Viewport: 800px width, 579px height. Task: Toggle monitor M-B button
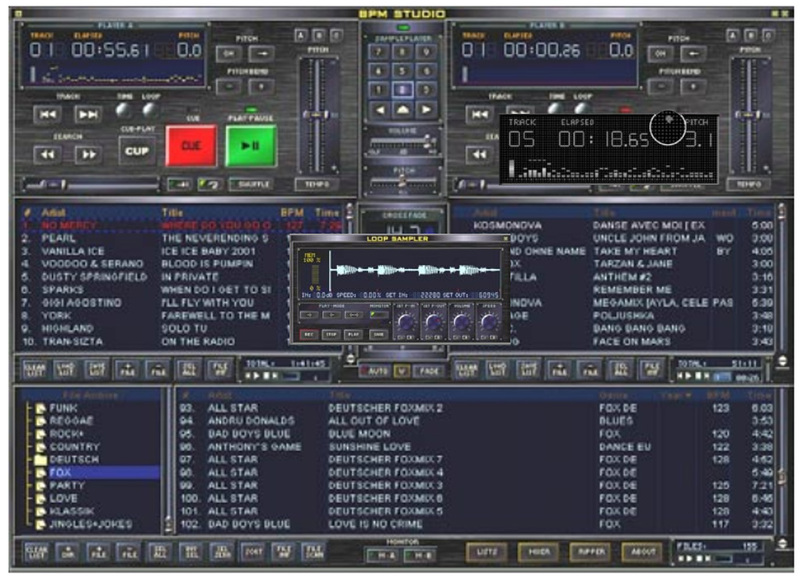pyautogui.click(x=421, y=556)
